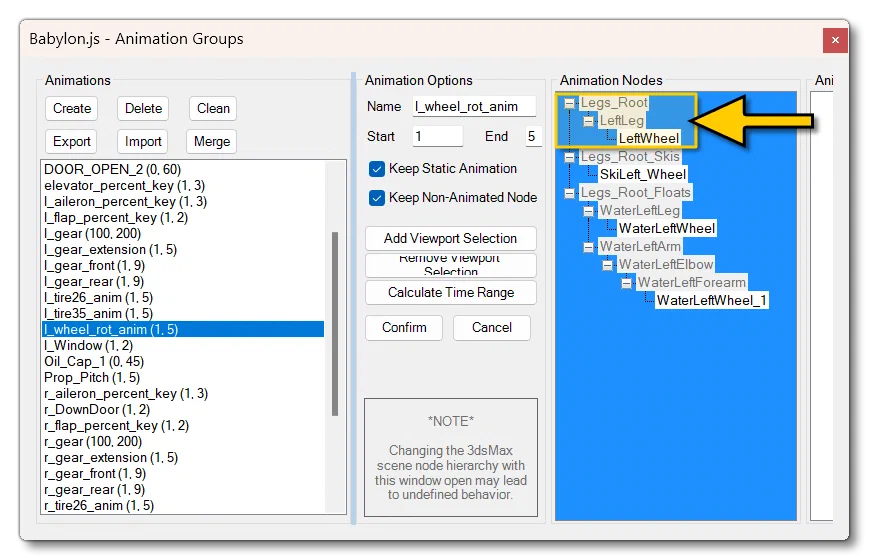869x560 pixels.
Task: Close the Animation Groups dialog
Action: click(x=835, y=40)
